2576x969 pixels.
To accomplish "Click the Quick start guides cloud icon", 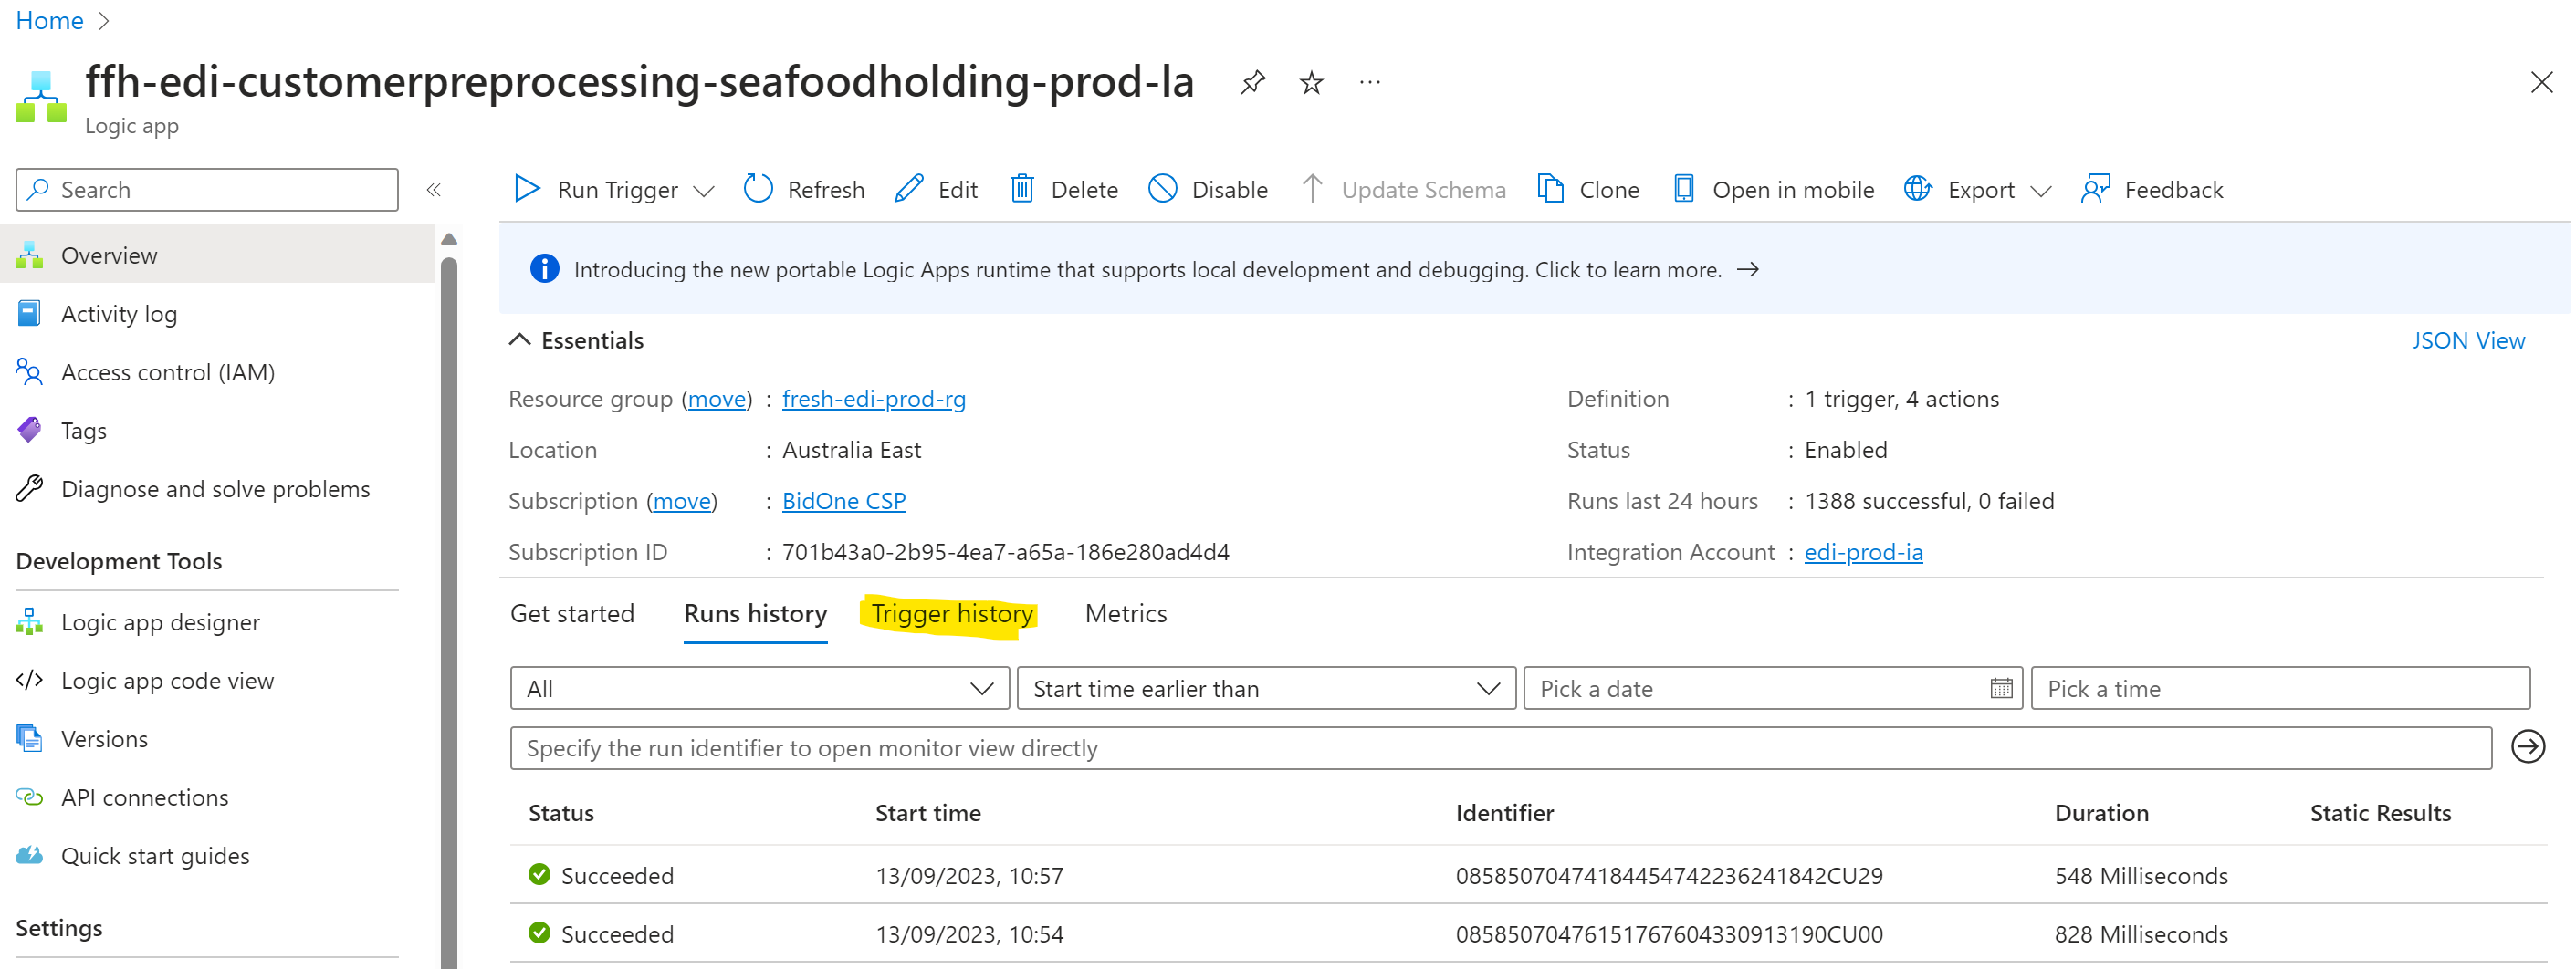I will tap(29, 855).
